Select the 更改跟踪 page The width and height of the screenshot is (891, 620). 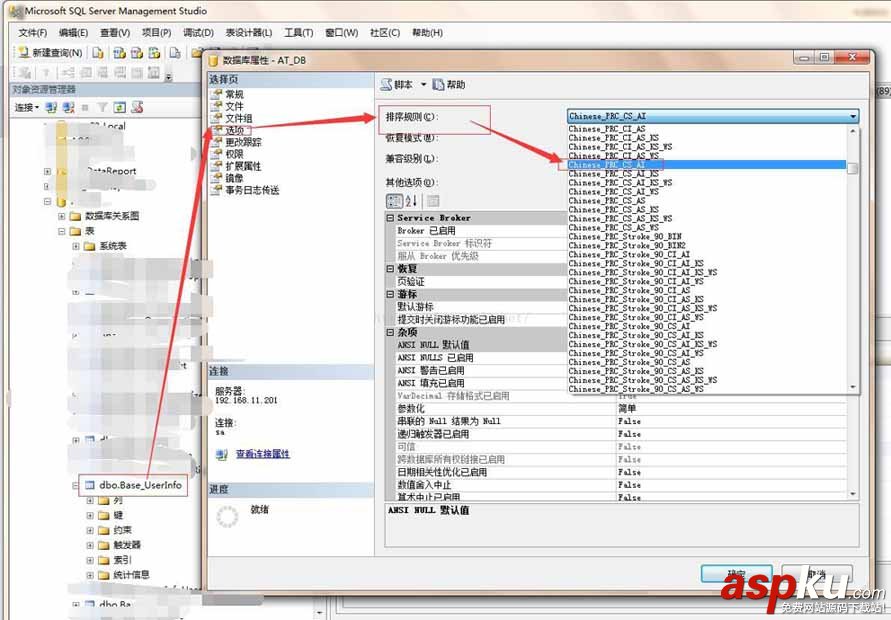[x=243, y=142]
